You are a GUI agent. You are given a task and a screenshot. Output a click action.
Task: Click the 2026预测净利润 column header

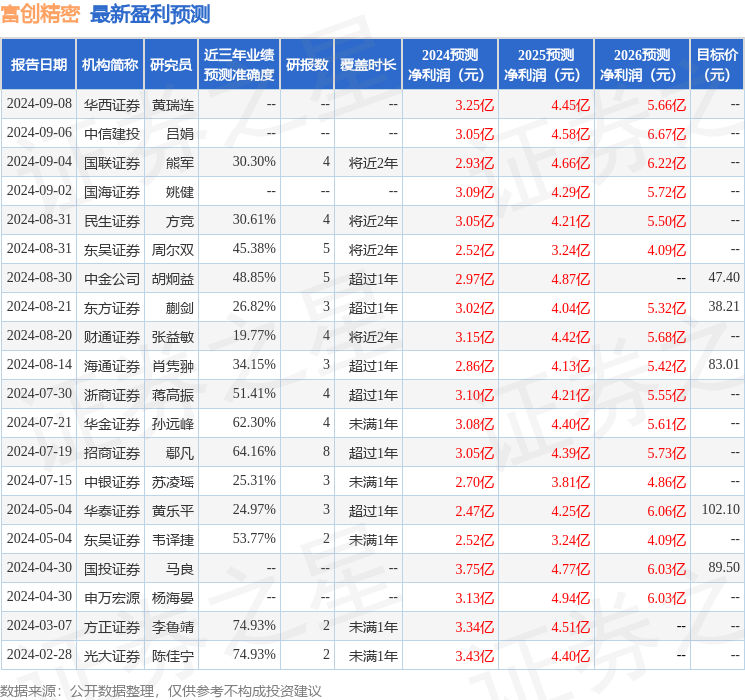coord(642,65)
